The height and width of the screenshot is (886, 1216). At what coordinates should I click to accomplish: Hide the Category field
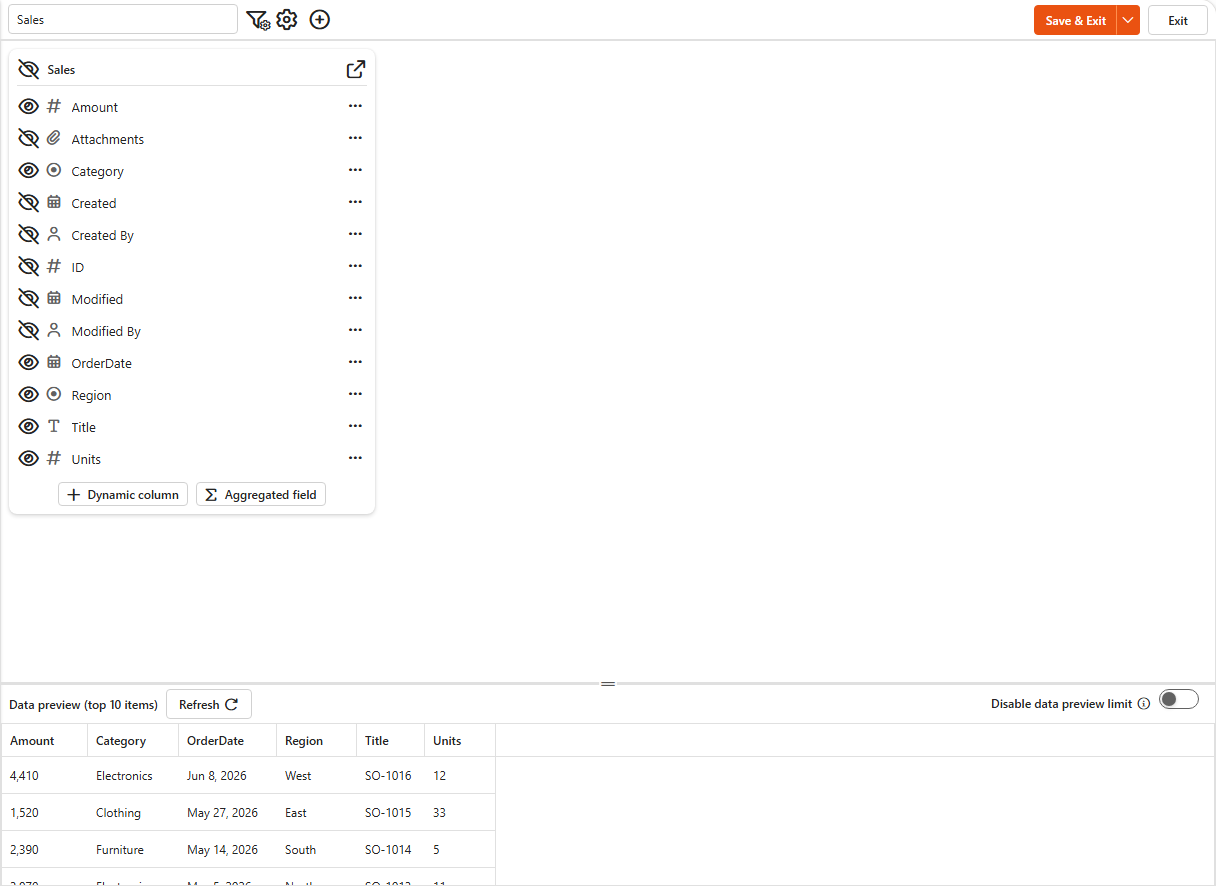point(29,170)
